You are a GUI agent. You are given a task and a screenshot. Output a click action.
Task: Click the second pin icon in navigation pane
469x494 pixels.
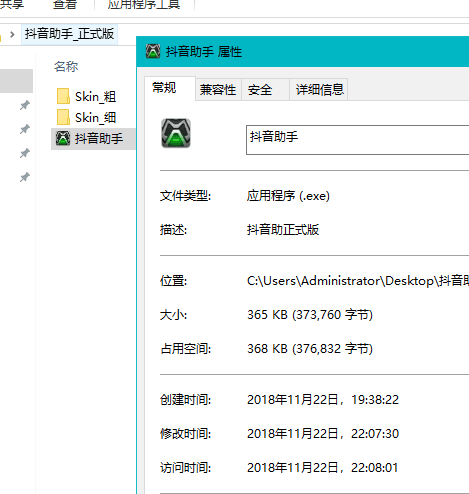(x=25, y=129)
